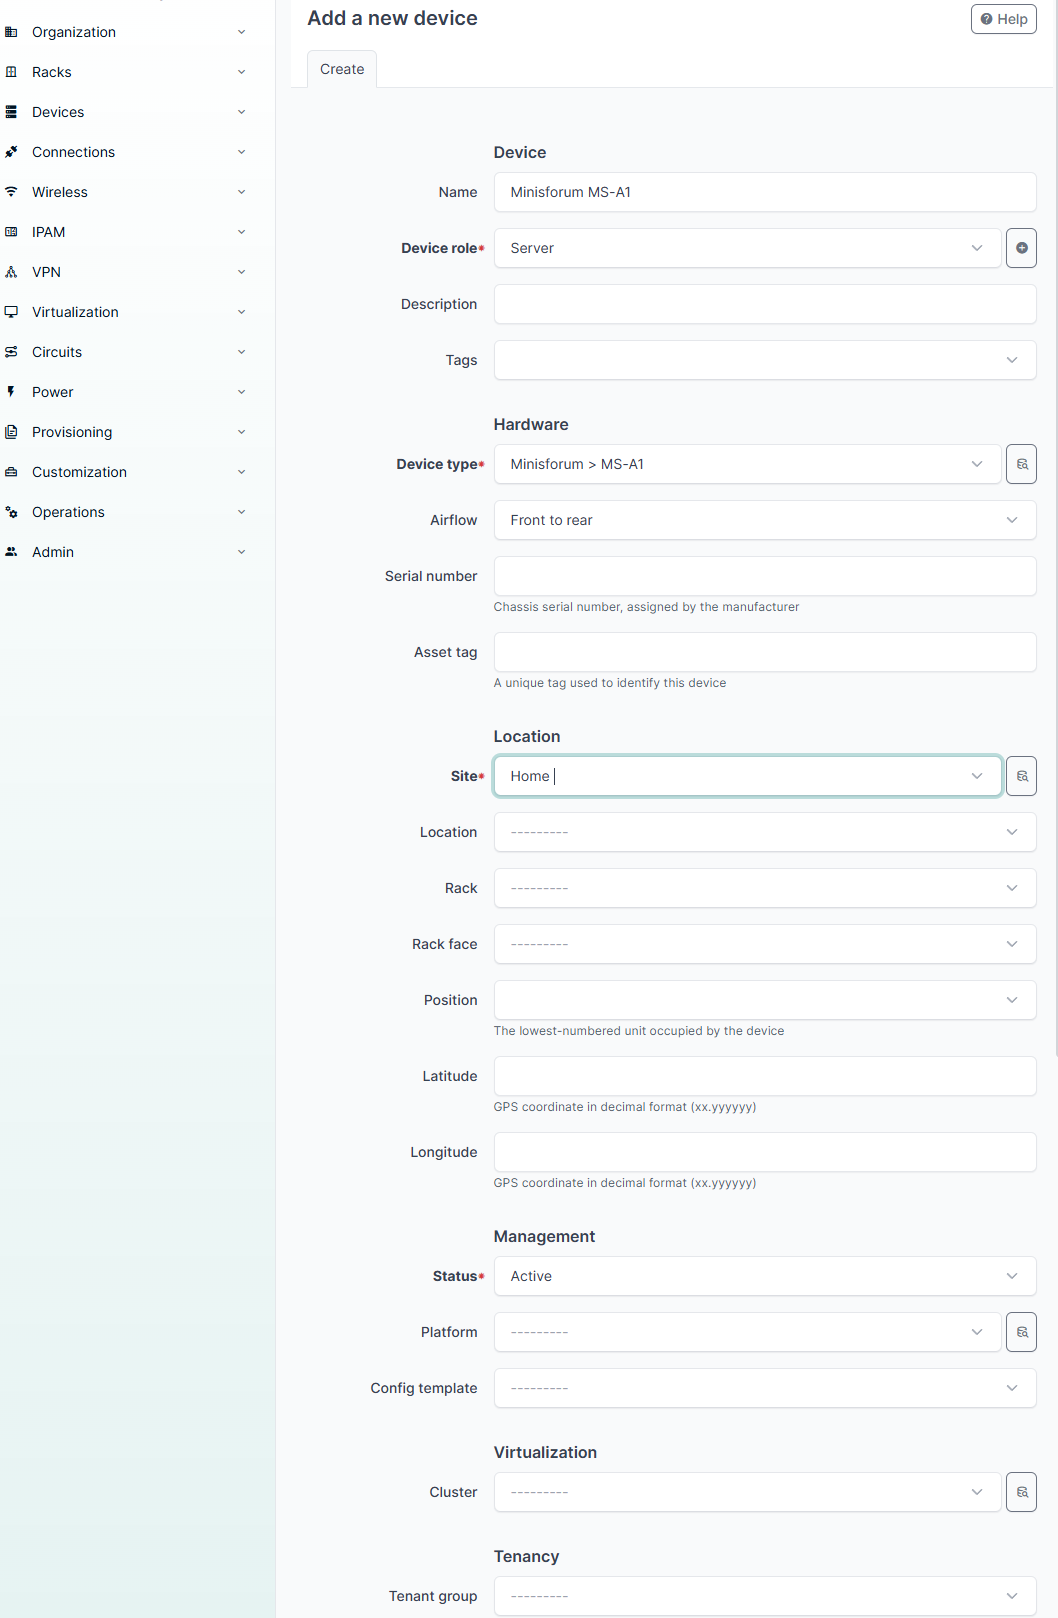The height and width of the screenshot is (1618, 1058).
Task: Click the Site search filter icon
Action: (x=1021, y=776)
